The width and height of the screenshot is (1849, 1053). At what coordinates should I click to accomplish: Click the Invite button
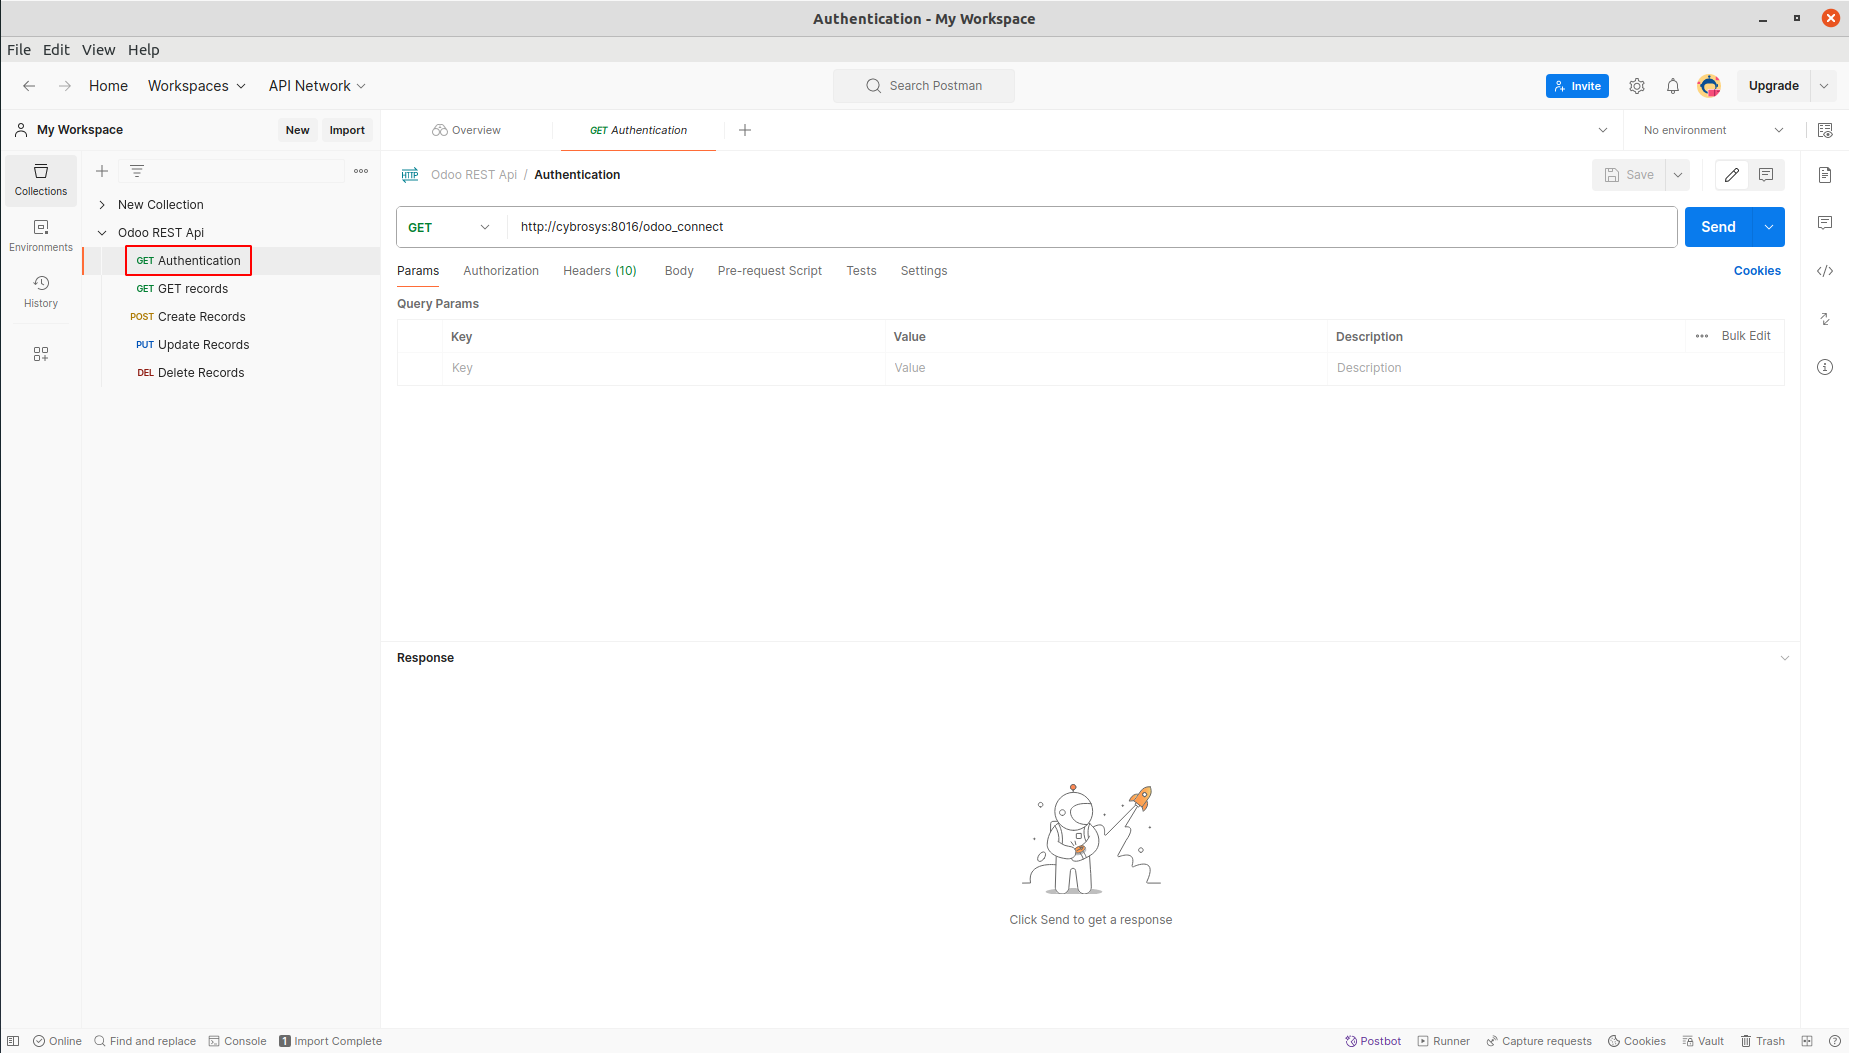[x=1577, y=86]
